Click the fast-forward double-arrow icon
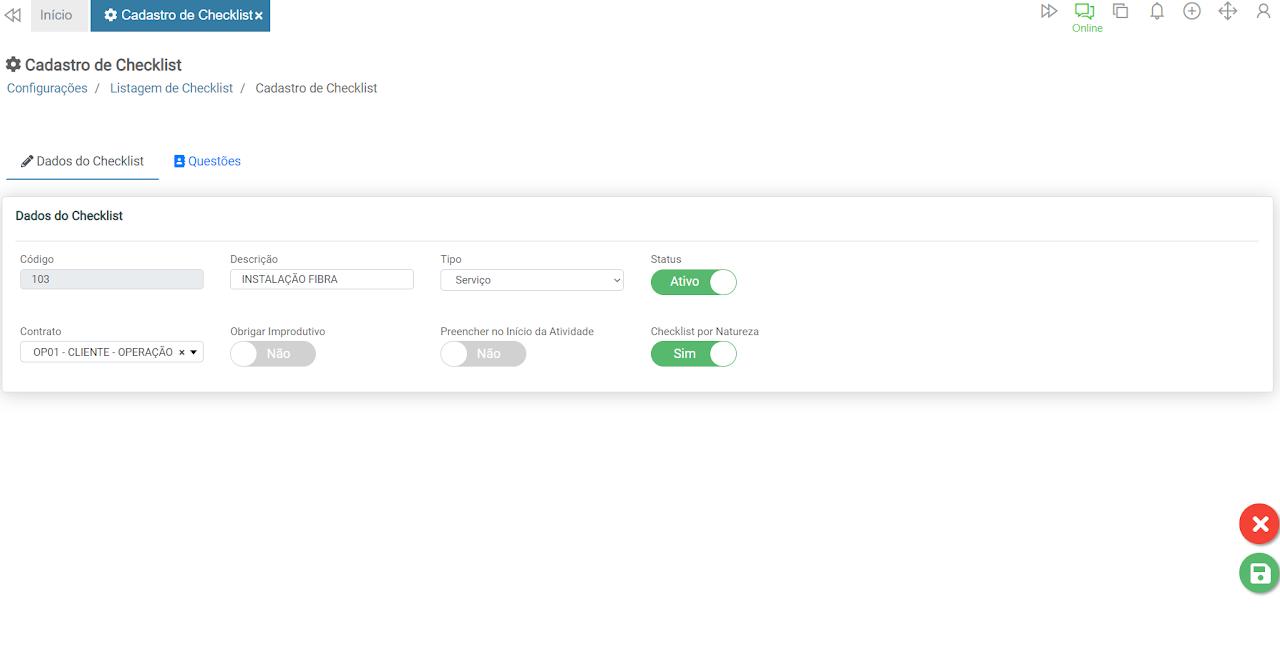The height and width of the screenshot is (645, 1280). coord(1049,11)
